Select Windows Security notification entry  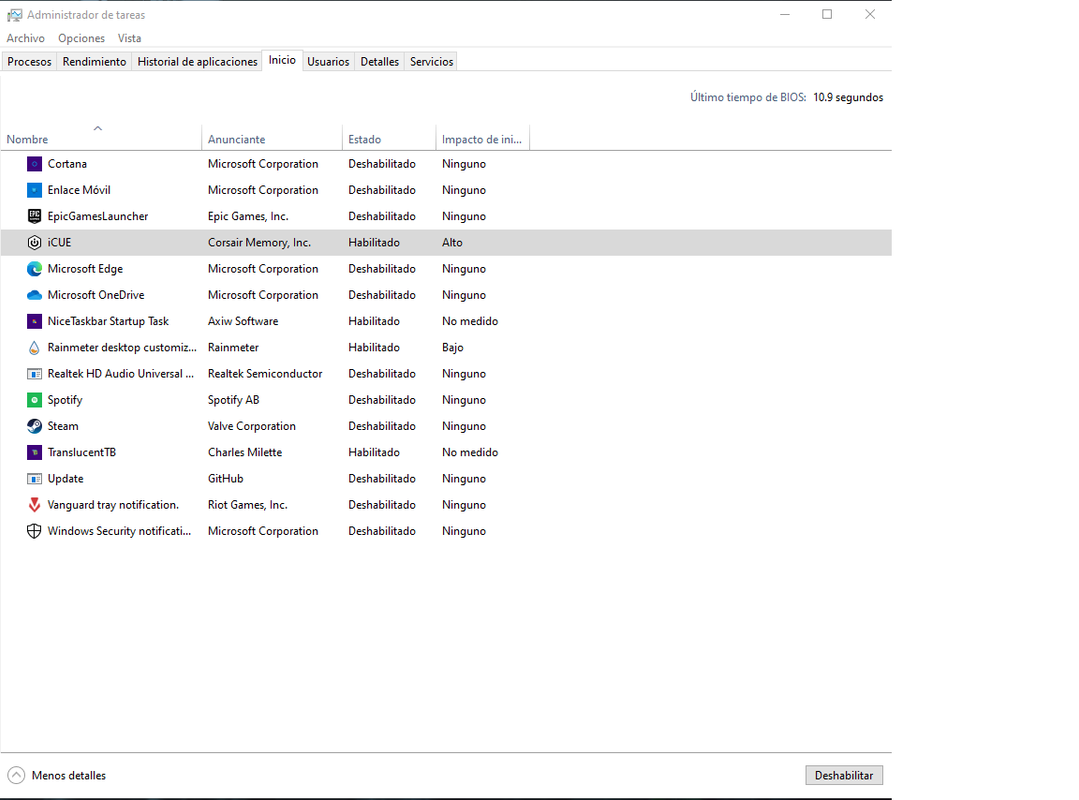coord(119,531)
